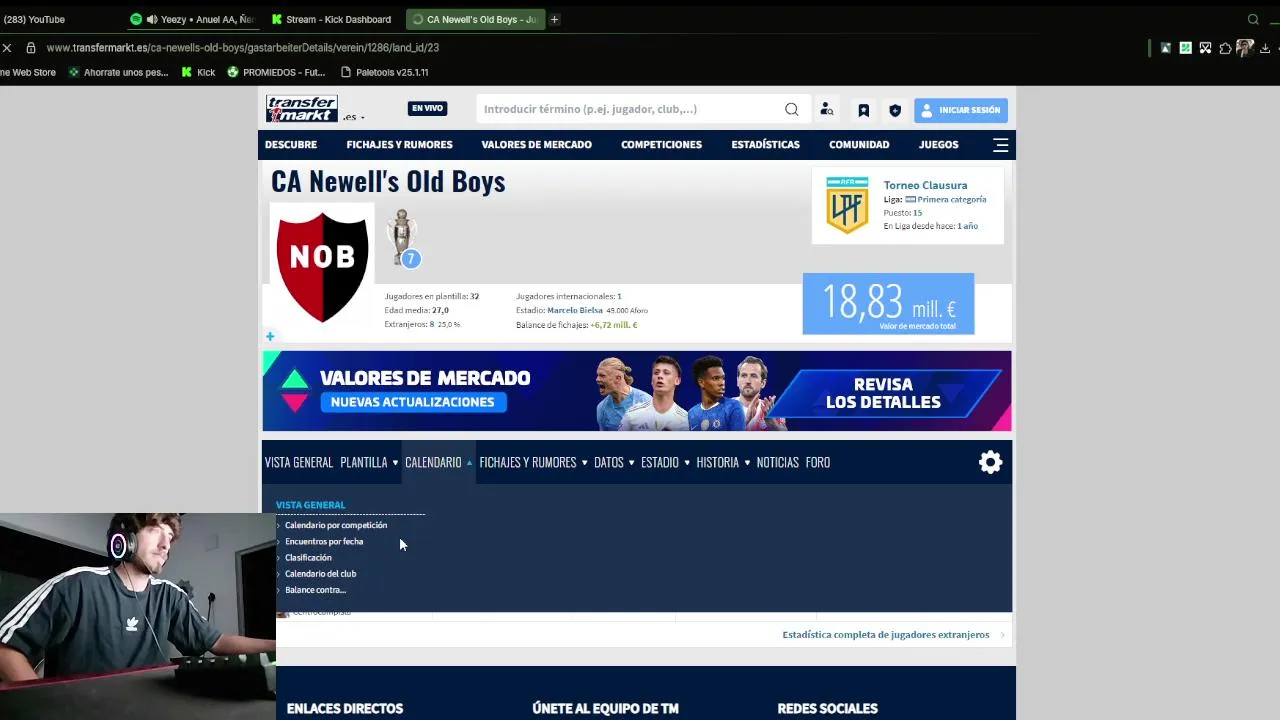The width and height of the screenshot is (1280, 720).
Task: Open the .es country domain dropdown
Action: pyautogui.click(x=354, y=117)
